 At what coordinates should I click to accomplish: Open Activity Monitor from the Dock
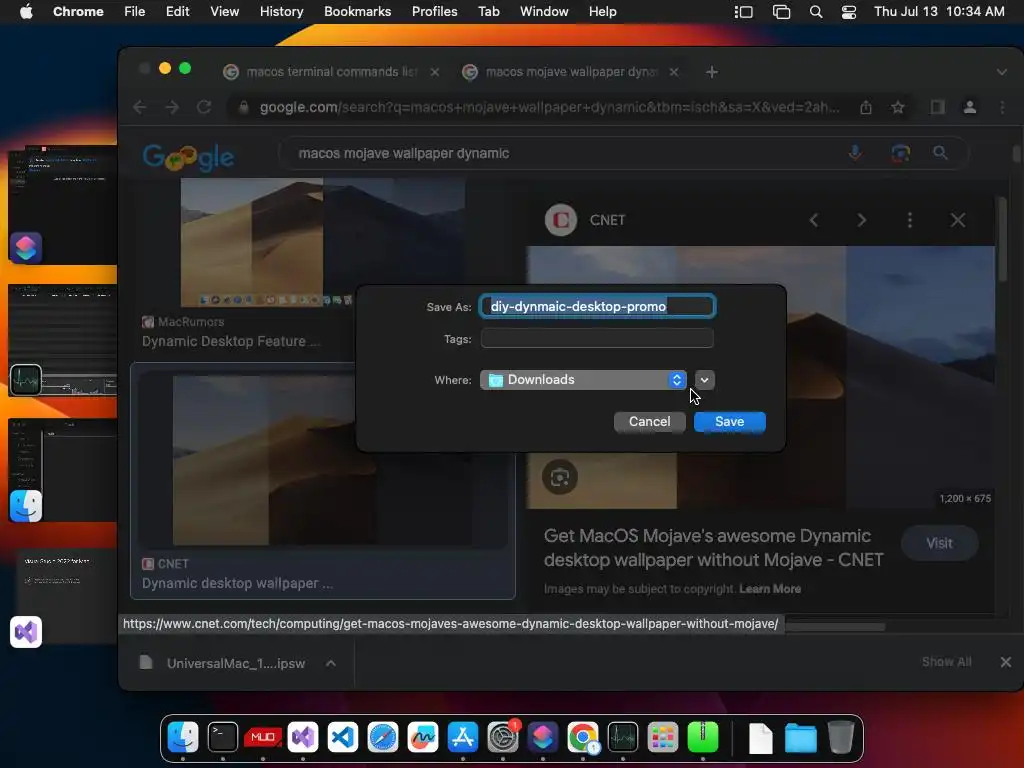pyautogui.click(x=623, y=737)
